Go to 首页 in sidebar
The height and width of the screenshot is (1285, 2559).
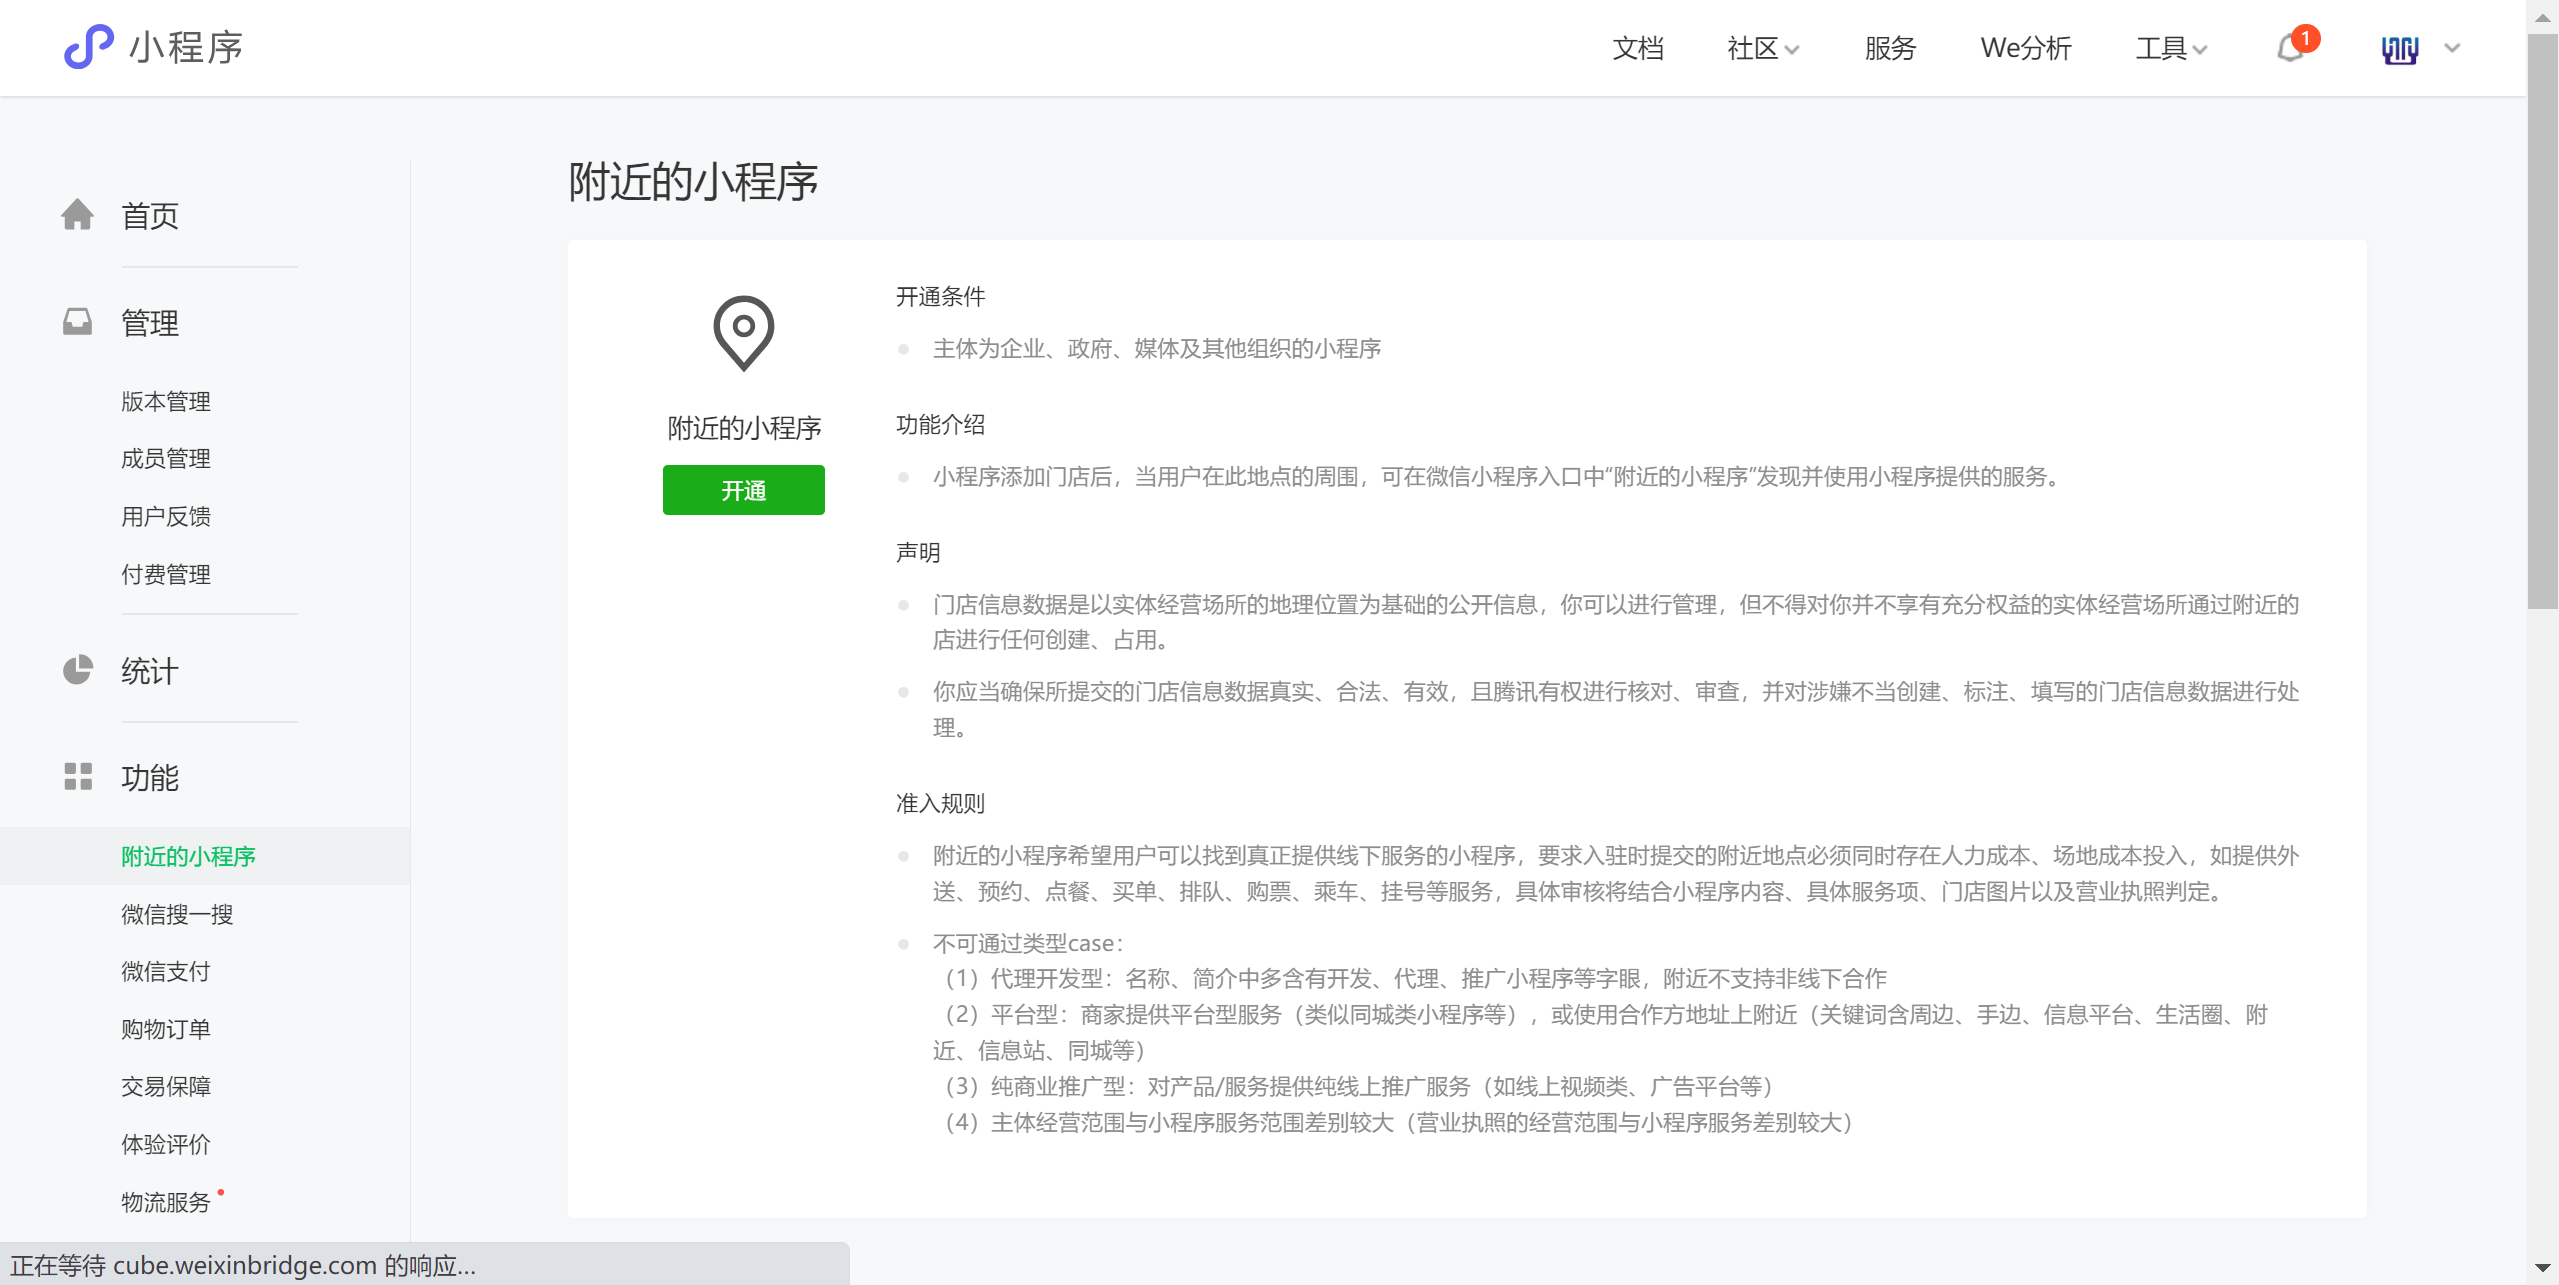[x=150, y=215]
